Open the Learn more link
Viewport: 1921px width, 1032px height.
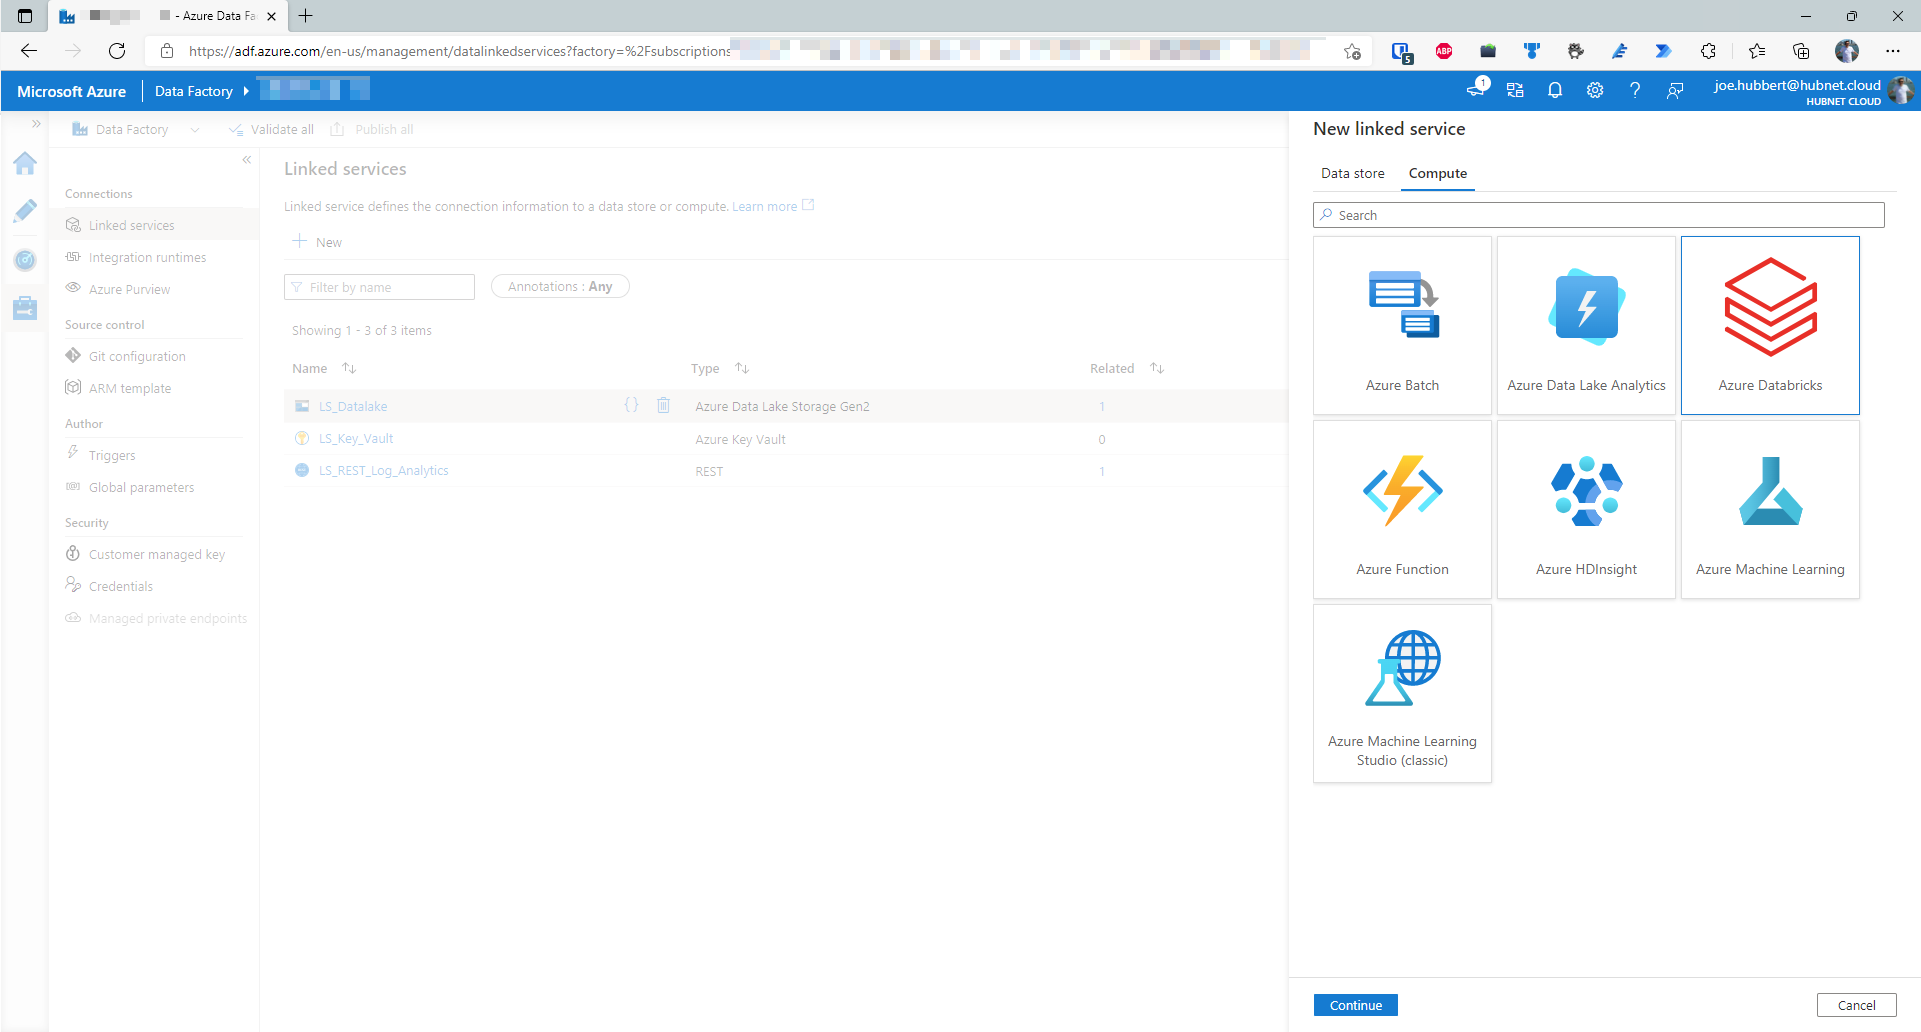[773, 206]
